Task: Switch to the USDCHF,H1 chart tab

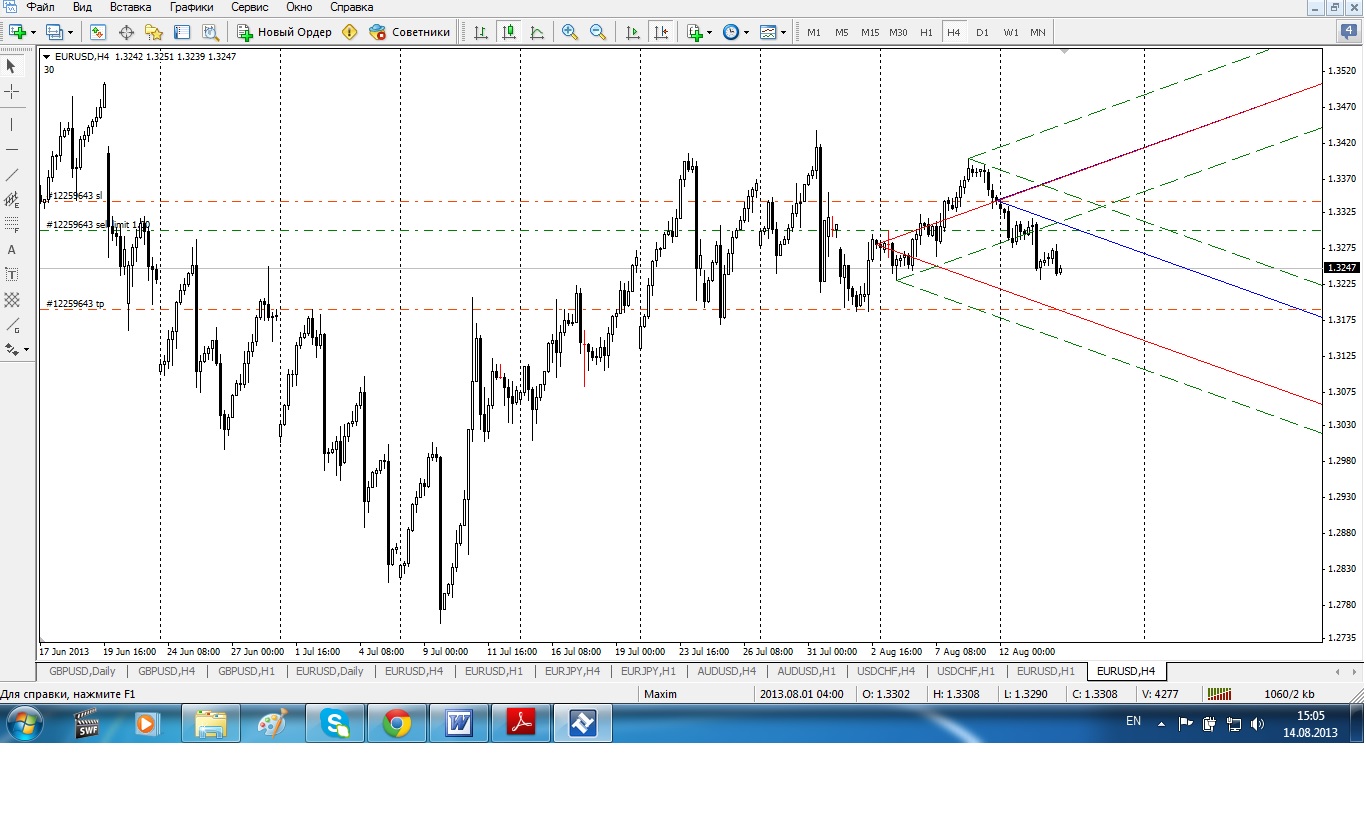Action: (x=967, y=671)
